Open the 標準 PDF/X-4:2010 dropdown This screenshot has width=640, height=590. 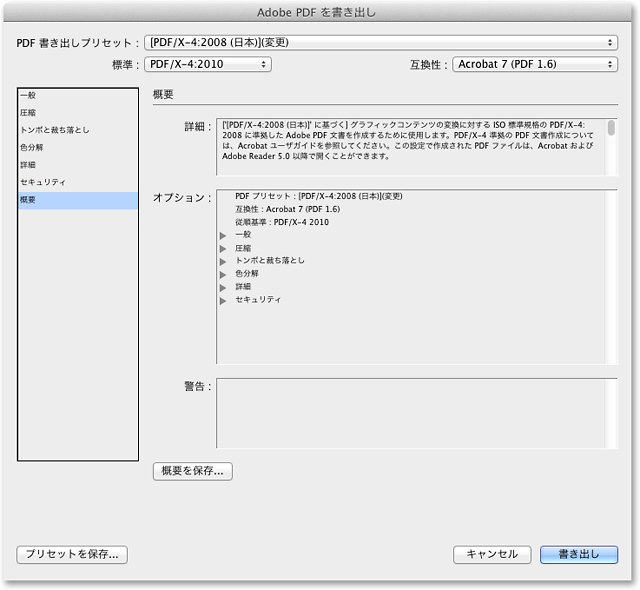(207, 64)
